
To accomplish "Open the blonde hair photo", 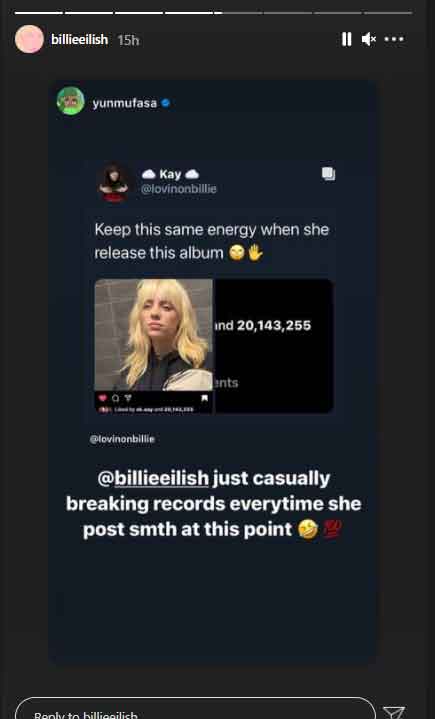I will [x=154, y=334].
